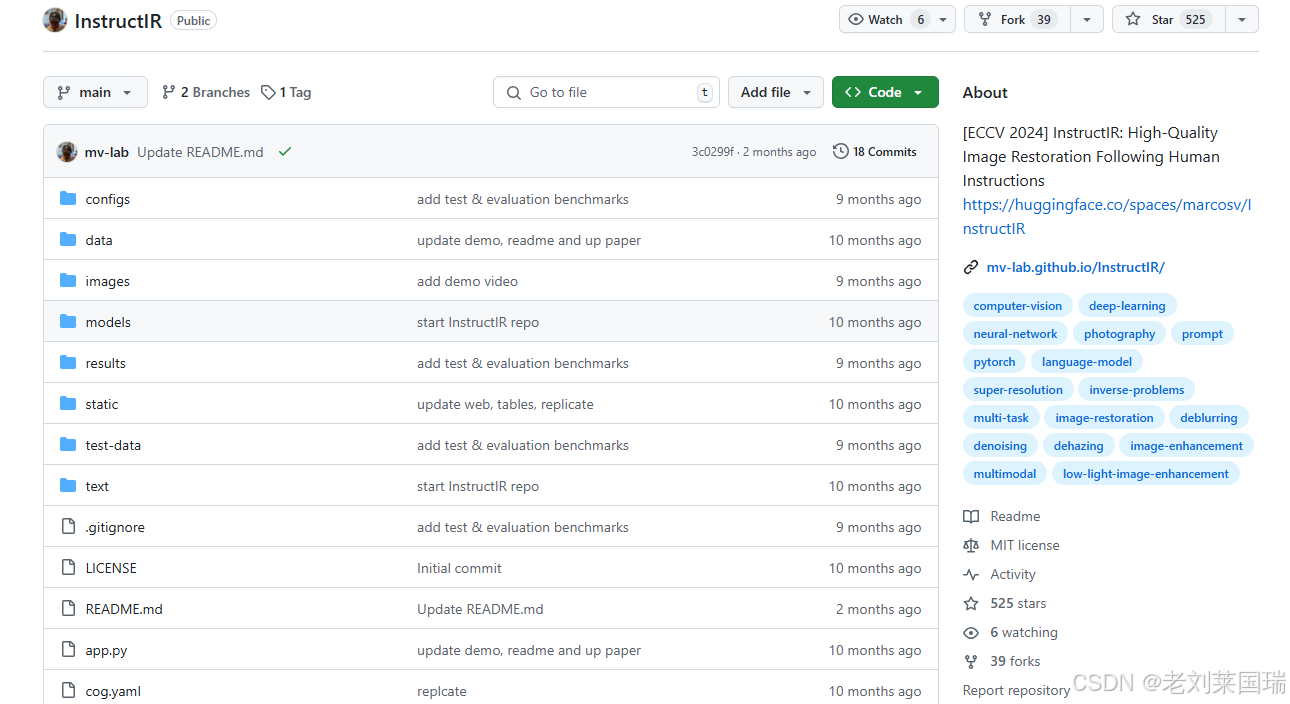Open the models folder icon
1290x704 pixels.
[68, 322]
